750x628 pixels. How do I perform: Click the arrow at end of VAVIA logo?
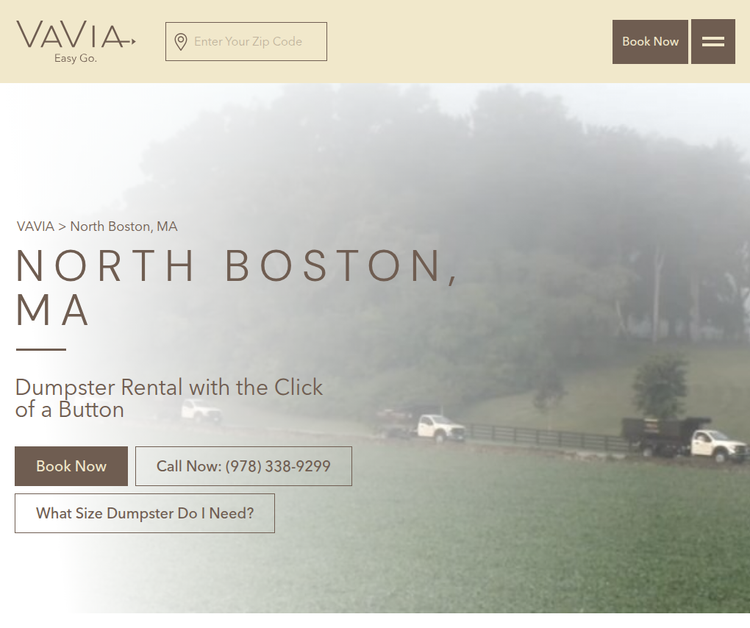pos(129,42)
